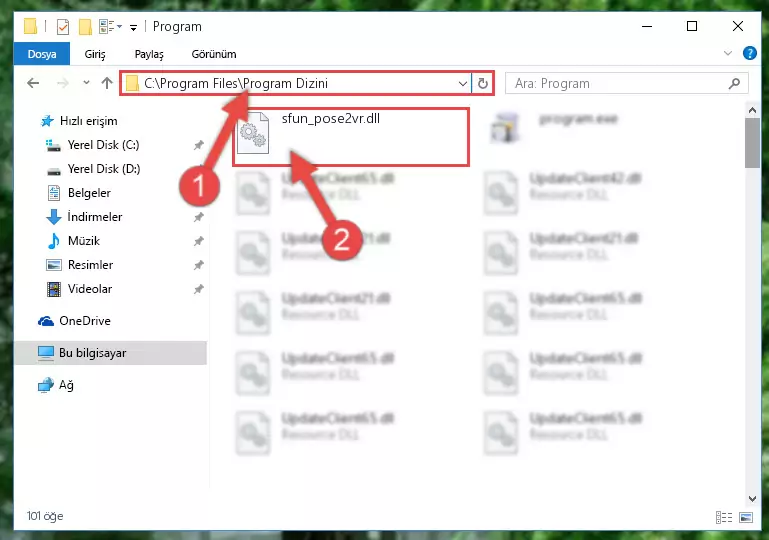Expand the address bar history dropdown
769x540 pixels.
click(x=462, y=84)
